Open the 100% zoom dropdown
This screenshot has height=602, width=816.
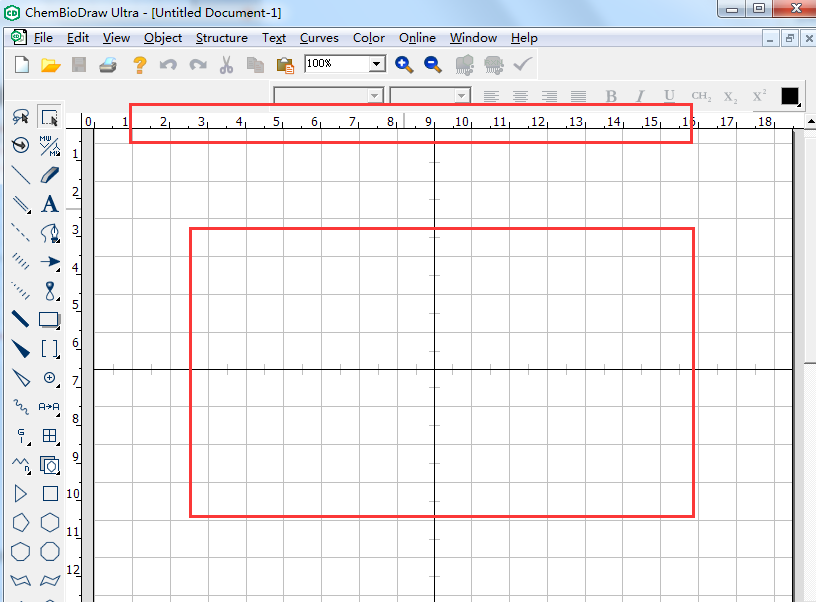(x=377, y=64)
